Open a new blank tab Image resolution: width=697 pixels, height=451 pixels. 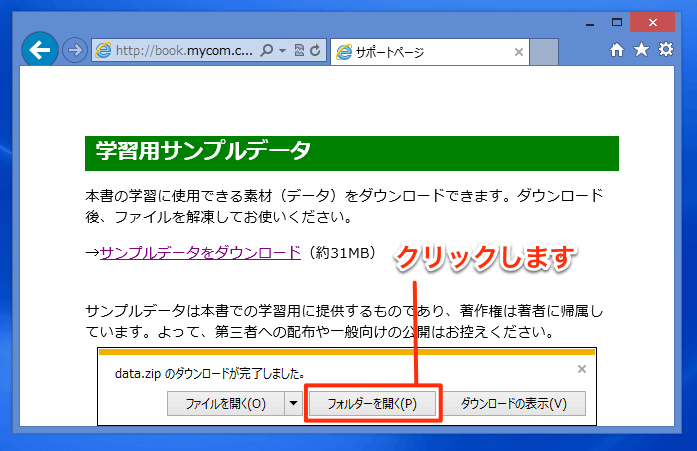click(544, 52)
